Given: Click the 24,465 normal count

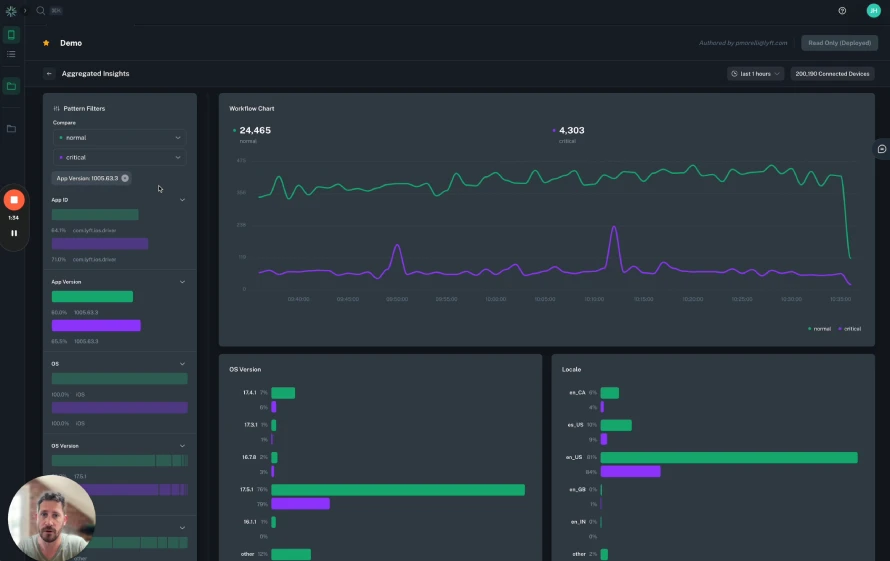Looking at the screenshot, I should pyautogui.click(x=255, y=131).
